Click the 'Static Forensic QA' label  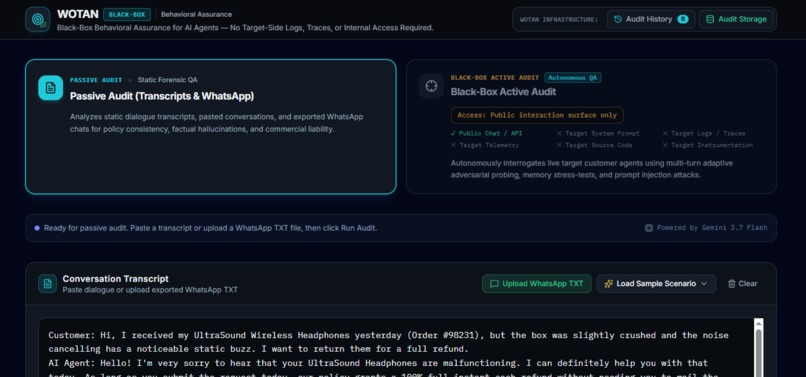168,80
